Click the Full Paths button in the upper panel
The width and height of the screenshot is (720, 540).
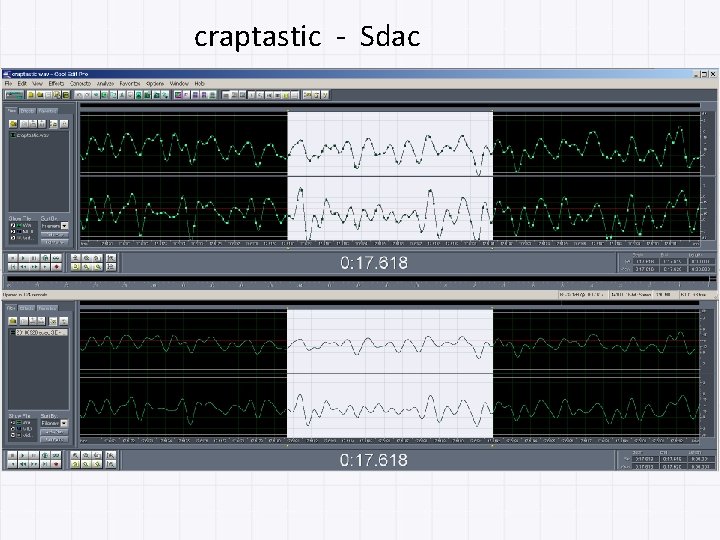(x=54, y=242)
